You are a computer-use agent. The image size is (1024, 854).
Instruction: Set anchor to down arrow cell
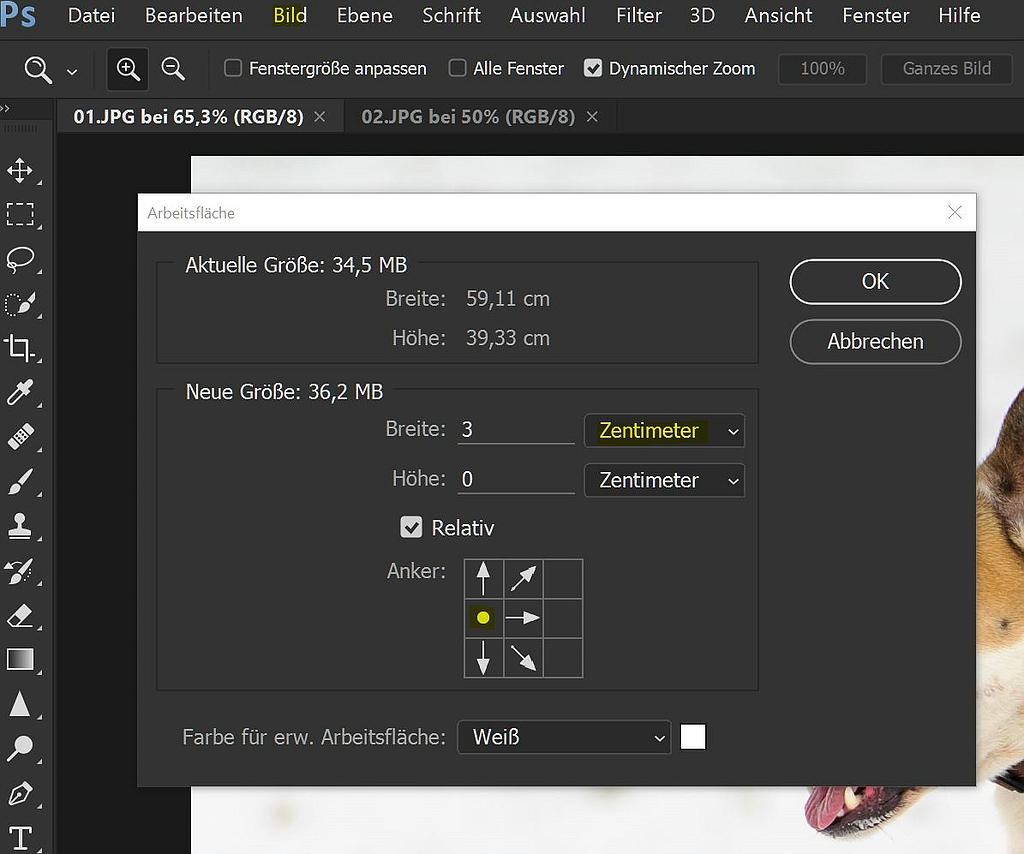[x=483, y=657]
